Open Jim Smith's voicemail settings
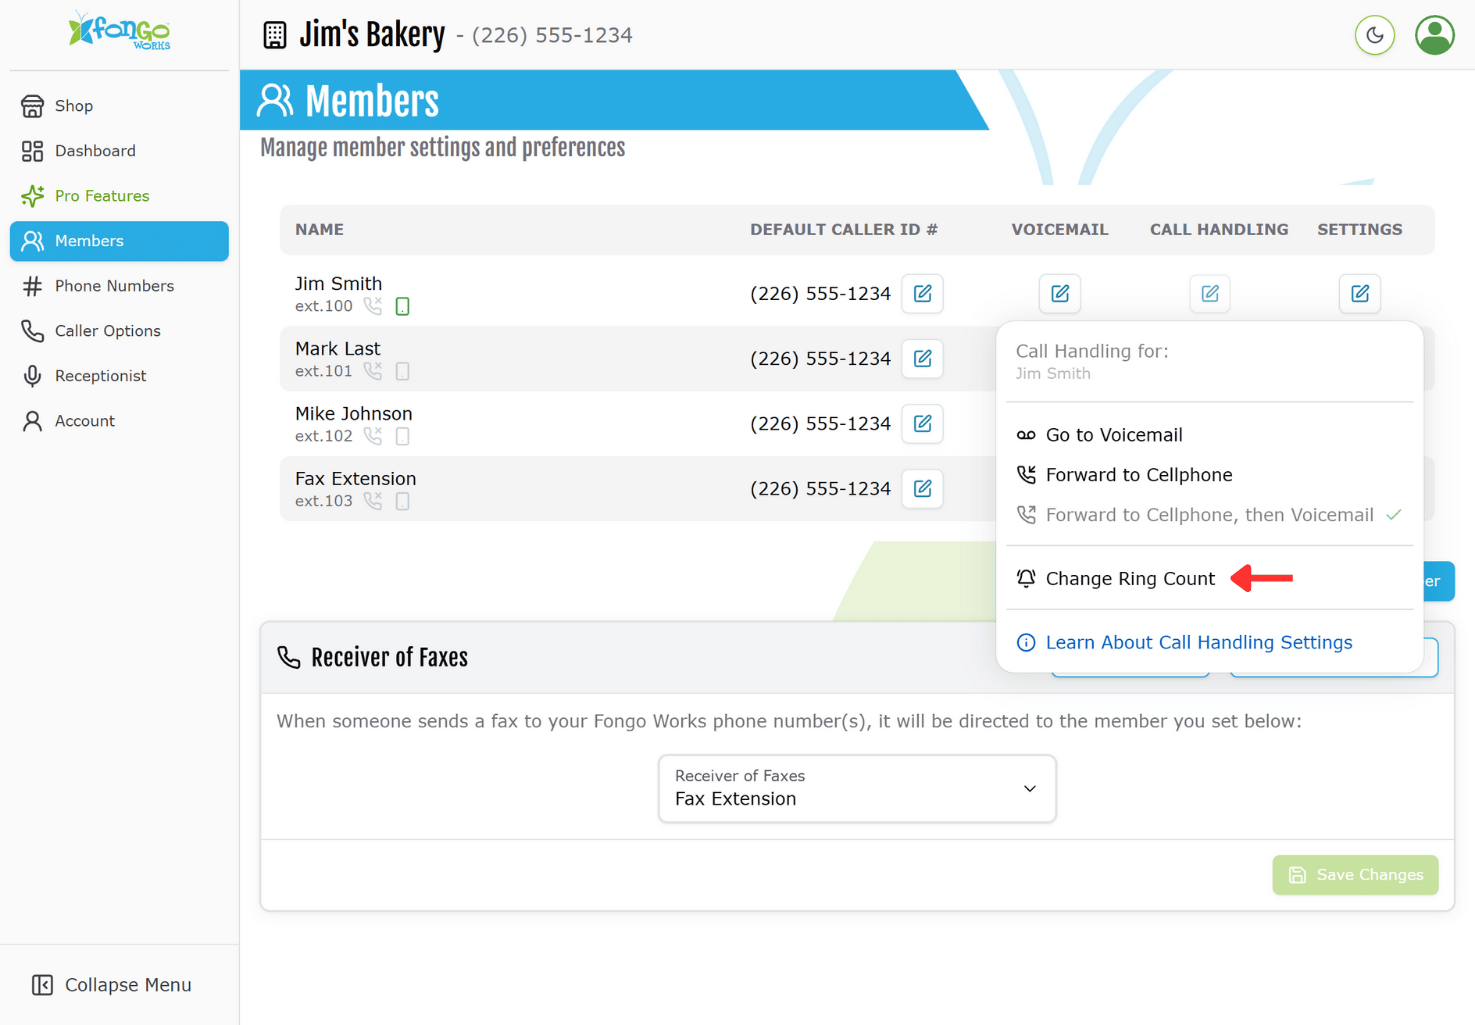 click(x=1060, y=294)
